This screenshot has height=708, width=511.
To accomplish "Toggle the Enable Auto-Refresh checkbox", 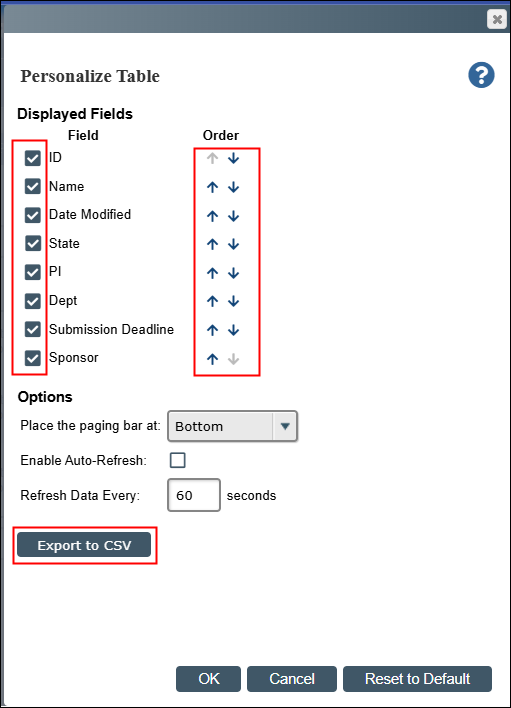I will point(177,460).
